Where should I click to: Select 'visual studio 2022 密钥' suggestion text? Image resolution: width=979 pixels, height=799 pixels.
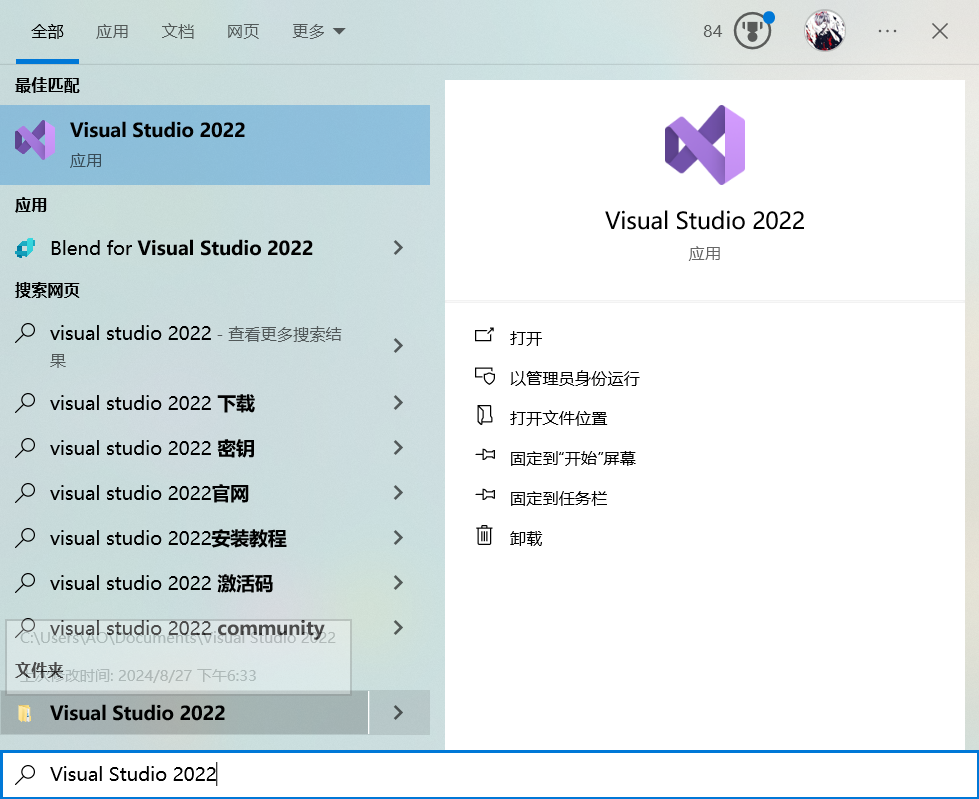152,448
